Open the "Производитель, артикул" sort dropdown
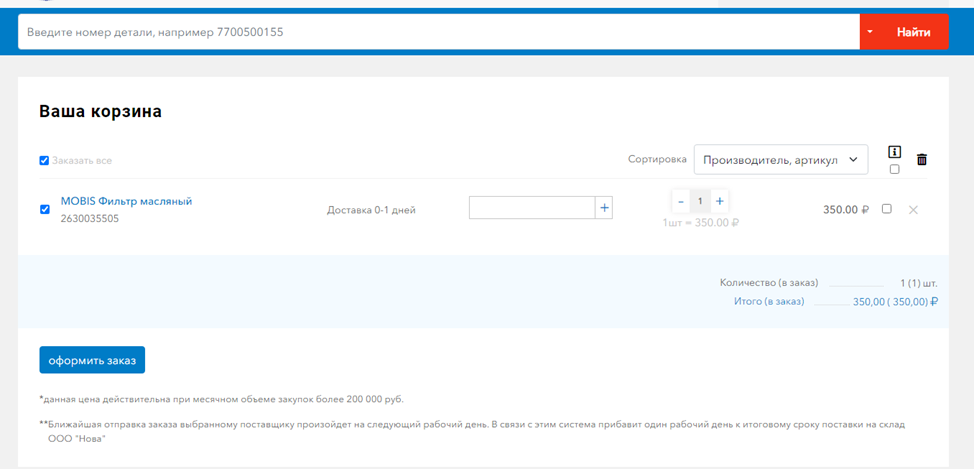Viewport: 974px width, 469px height. pos(780,159)
